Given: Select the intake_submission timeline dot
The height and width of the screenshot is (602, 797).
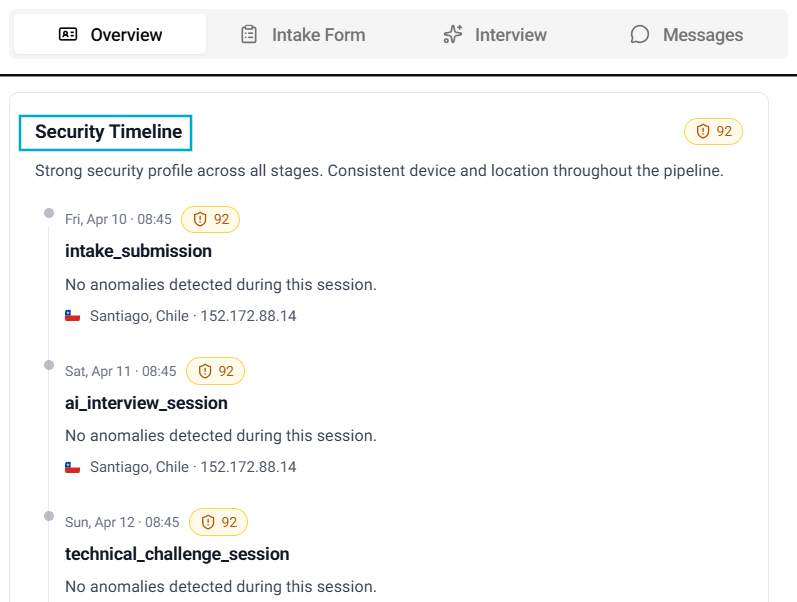Looking at the screenshot, I should coord(49,213).
